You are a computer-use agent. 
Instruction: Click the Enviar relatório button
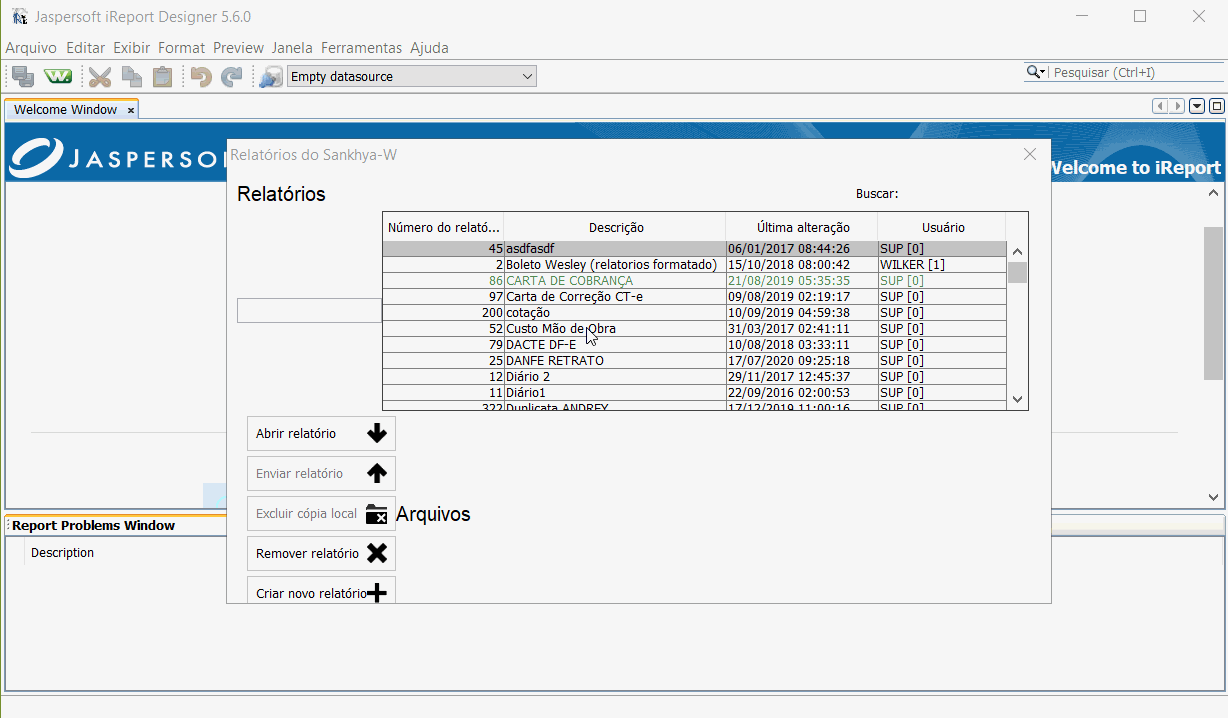[321, 474]
